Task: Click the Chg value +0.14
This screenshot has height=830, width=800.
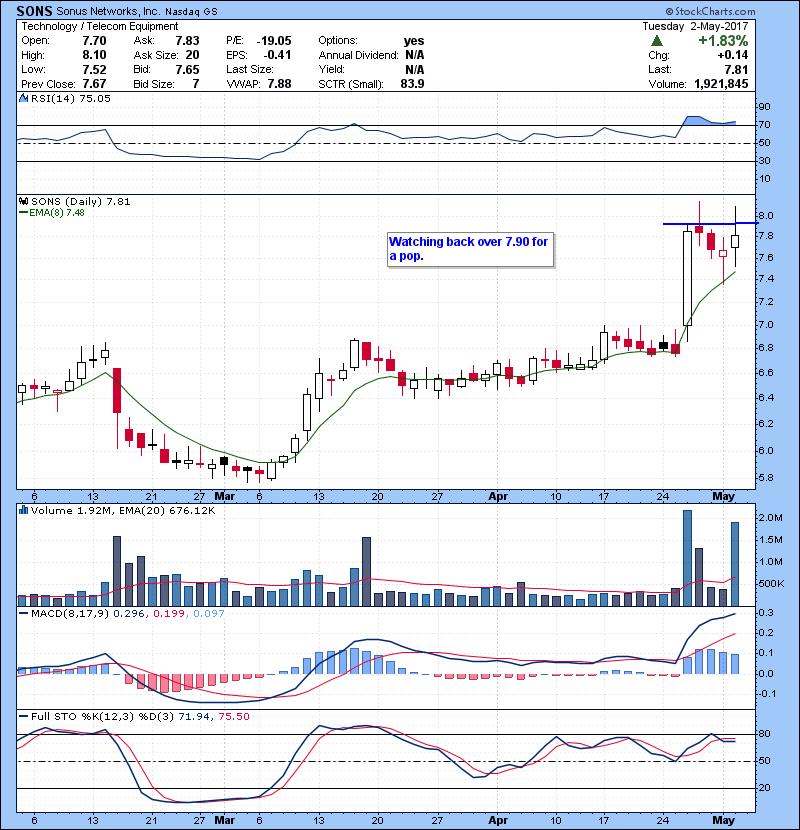Action: 733,55
